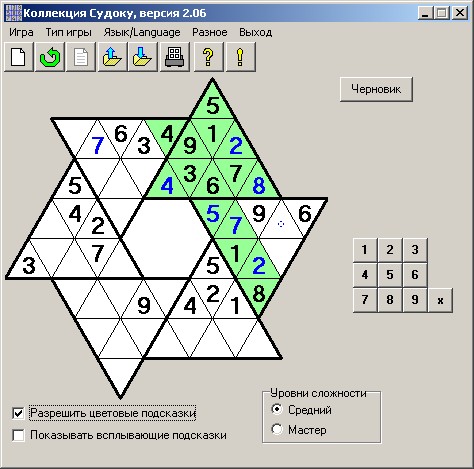This screenshot has height=469, width=474.
Task: Click the grayed-out document icon in toolbar
Action: (81, 57)
